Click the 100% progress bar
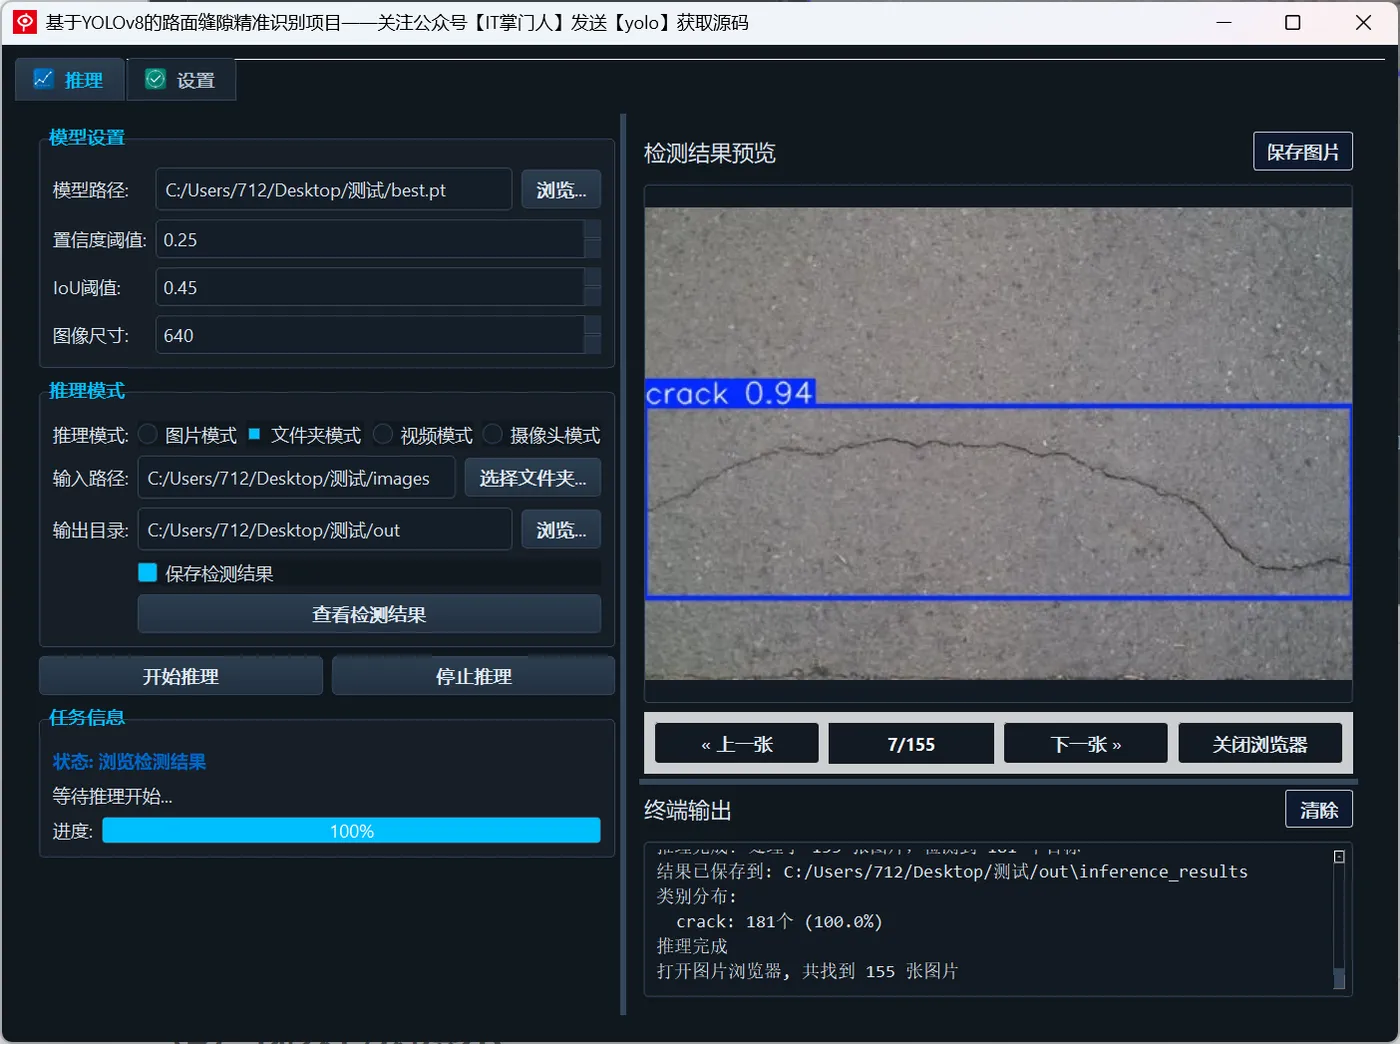 [x=350, y=830]
